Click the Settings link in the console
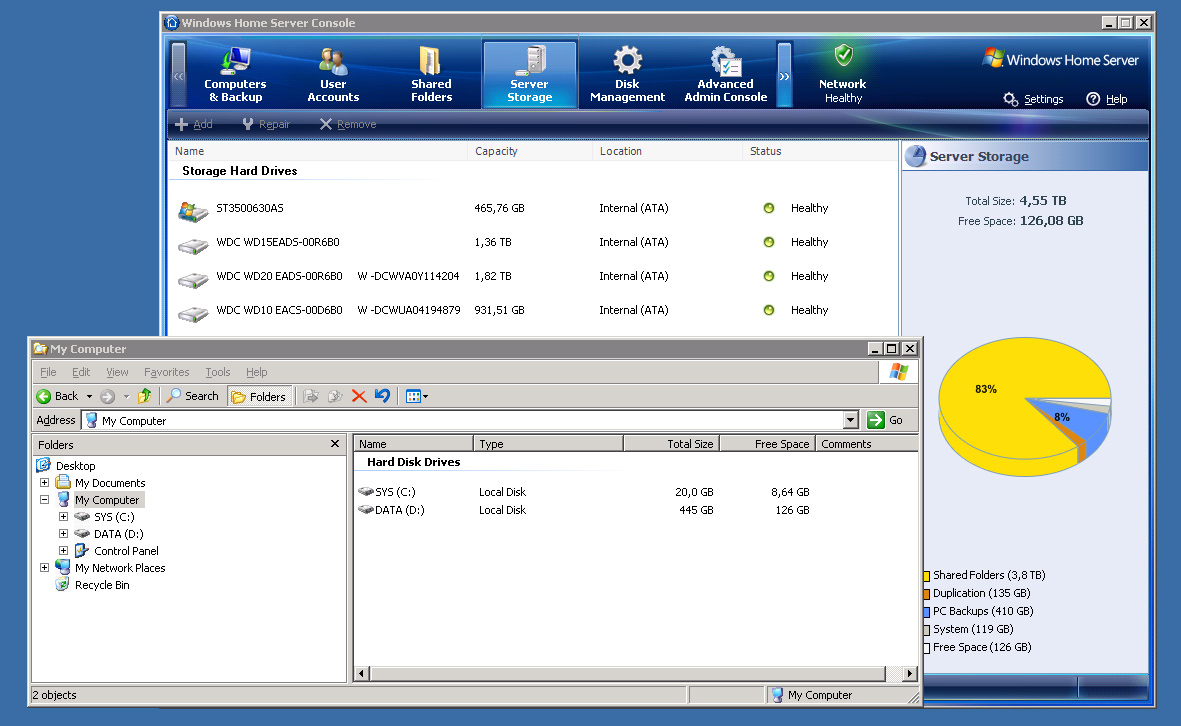This screenshot has height=726, width=1181. pos(1034,99)
